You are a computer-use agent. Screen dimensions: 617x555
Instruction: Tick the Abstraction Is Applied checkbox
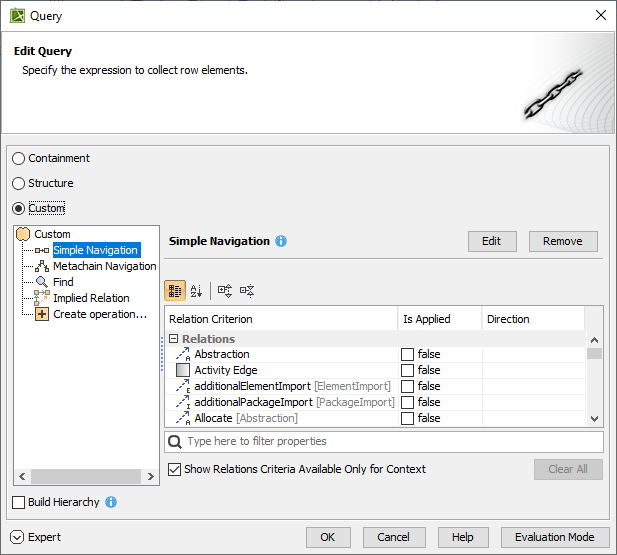pyautogui.click(x=407, y=354)
